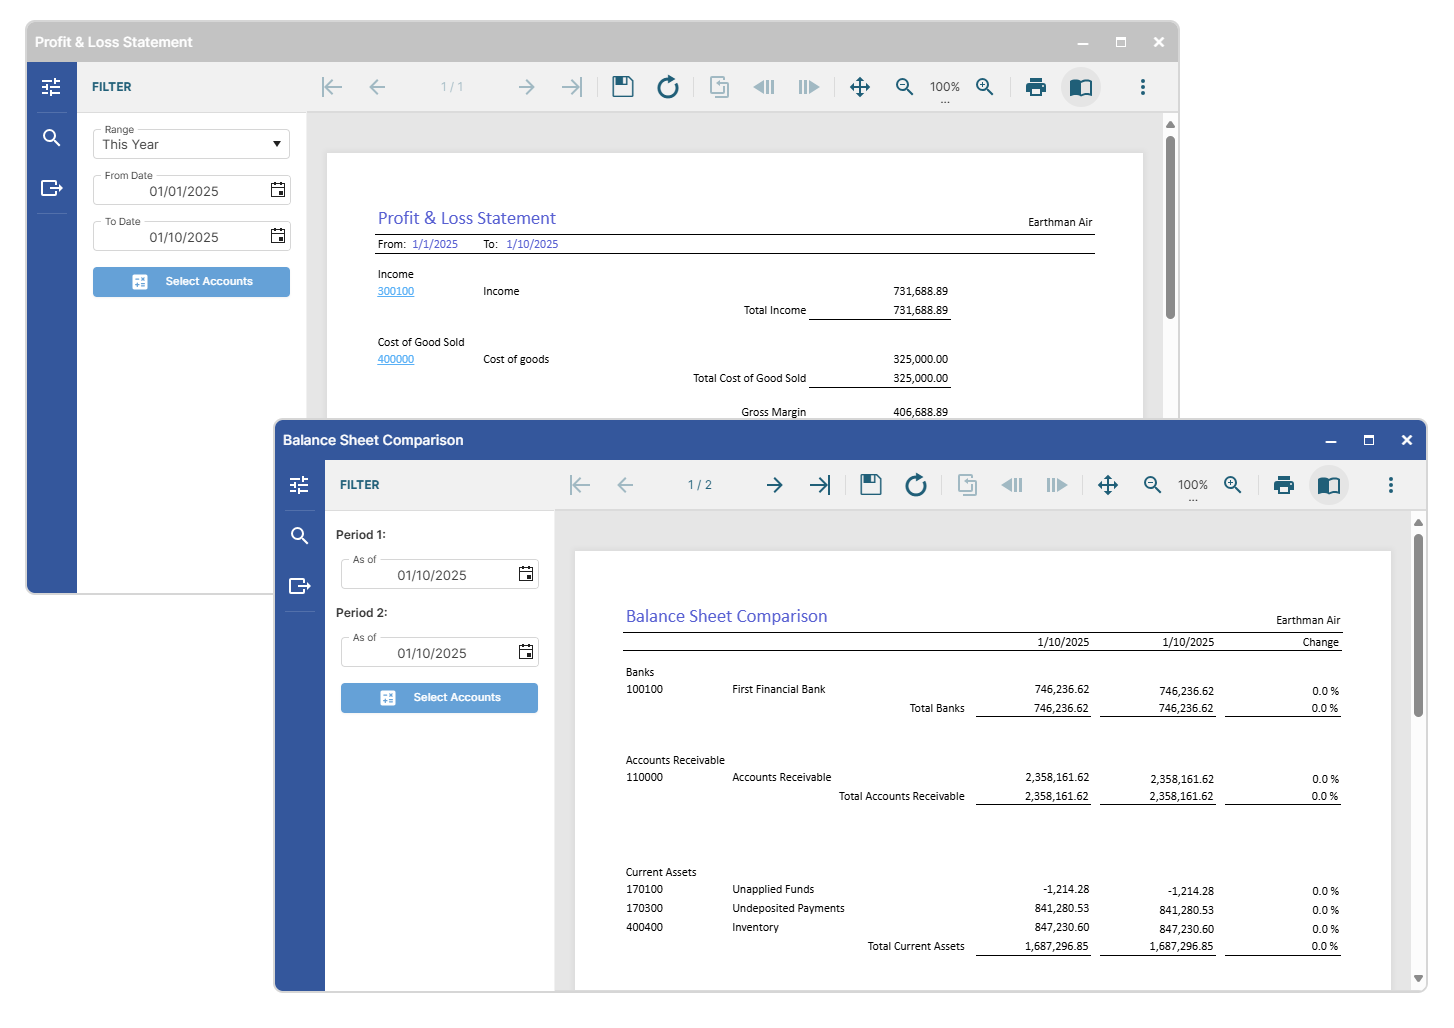Jump to the last page of Balance Sheet report
The width and height of the screenshot is (1454, 1028).
pyautogui.click(x=820, y=485)
